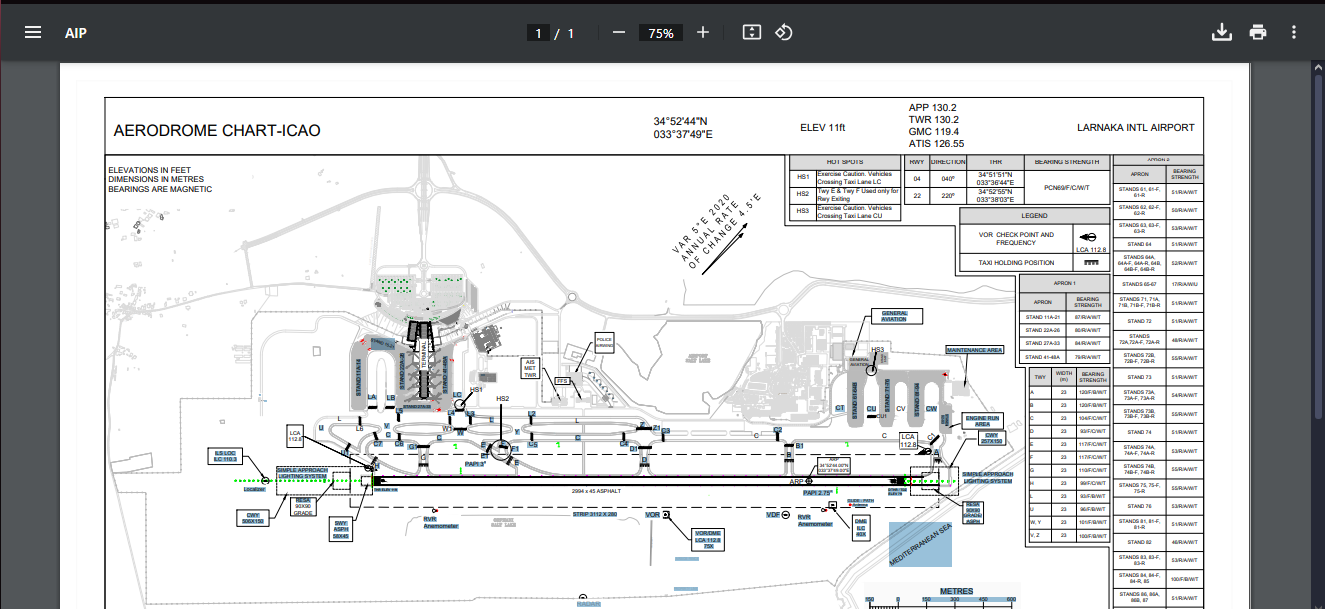Click the AERODROME CHART-ICAO title text
This screenshot has height=609, width=1325.
click(217, 131)
